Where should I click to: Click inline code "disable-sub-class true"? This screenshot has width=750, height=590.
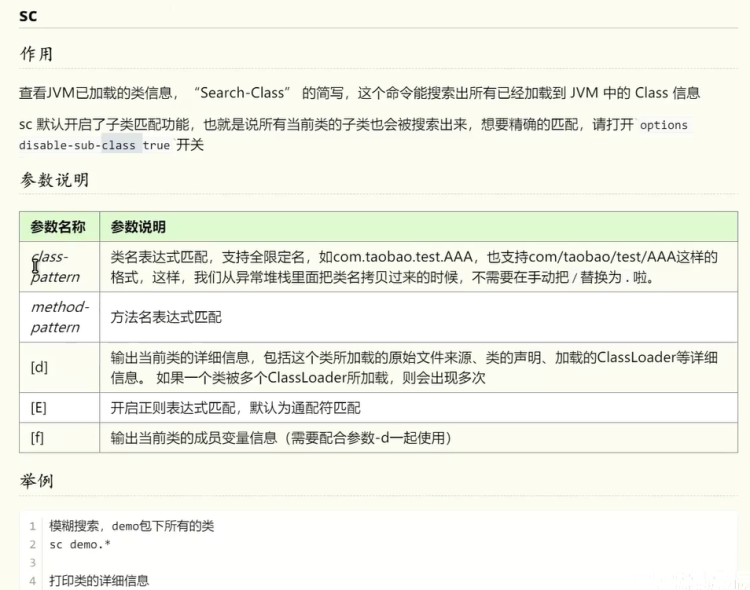(x=94, y=145)
